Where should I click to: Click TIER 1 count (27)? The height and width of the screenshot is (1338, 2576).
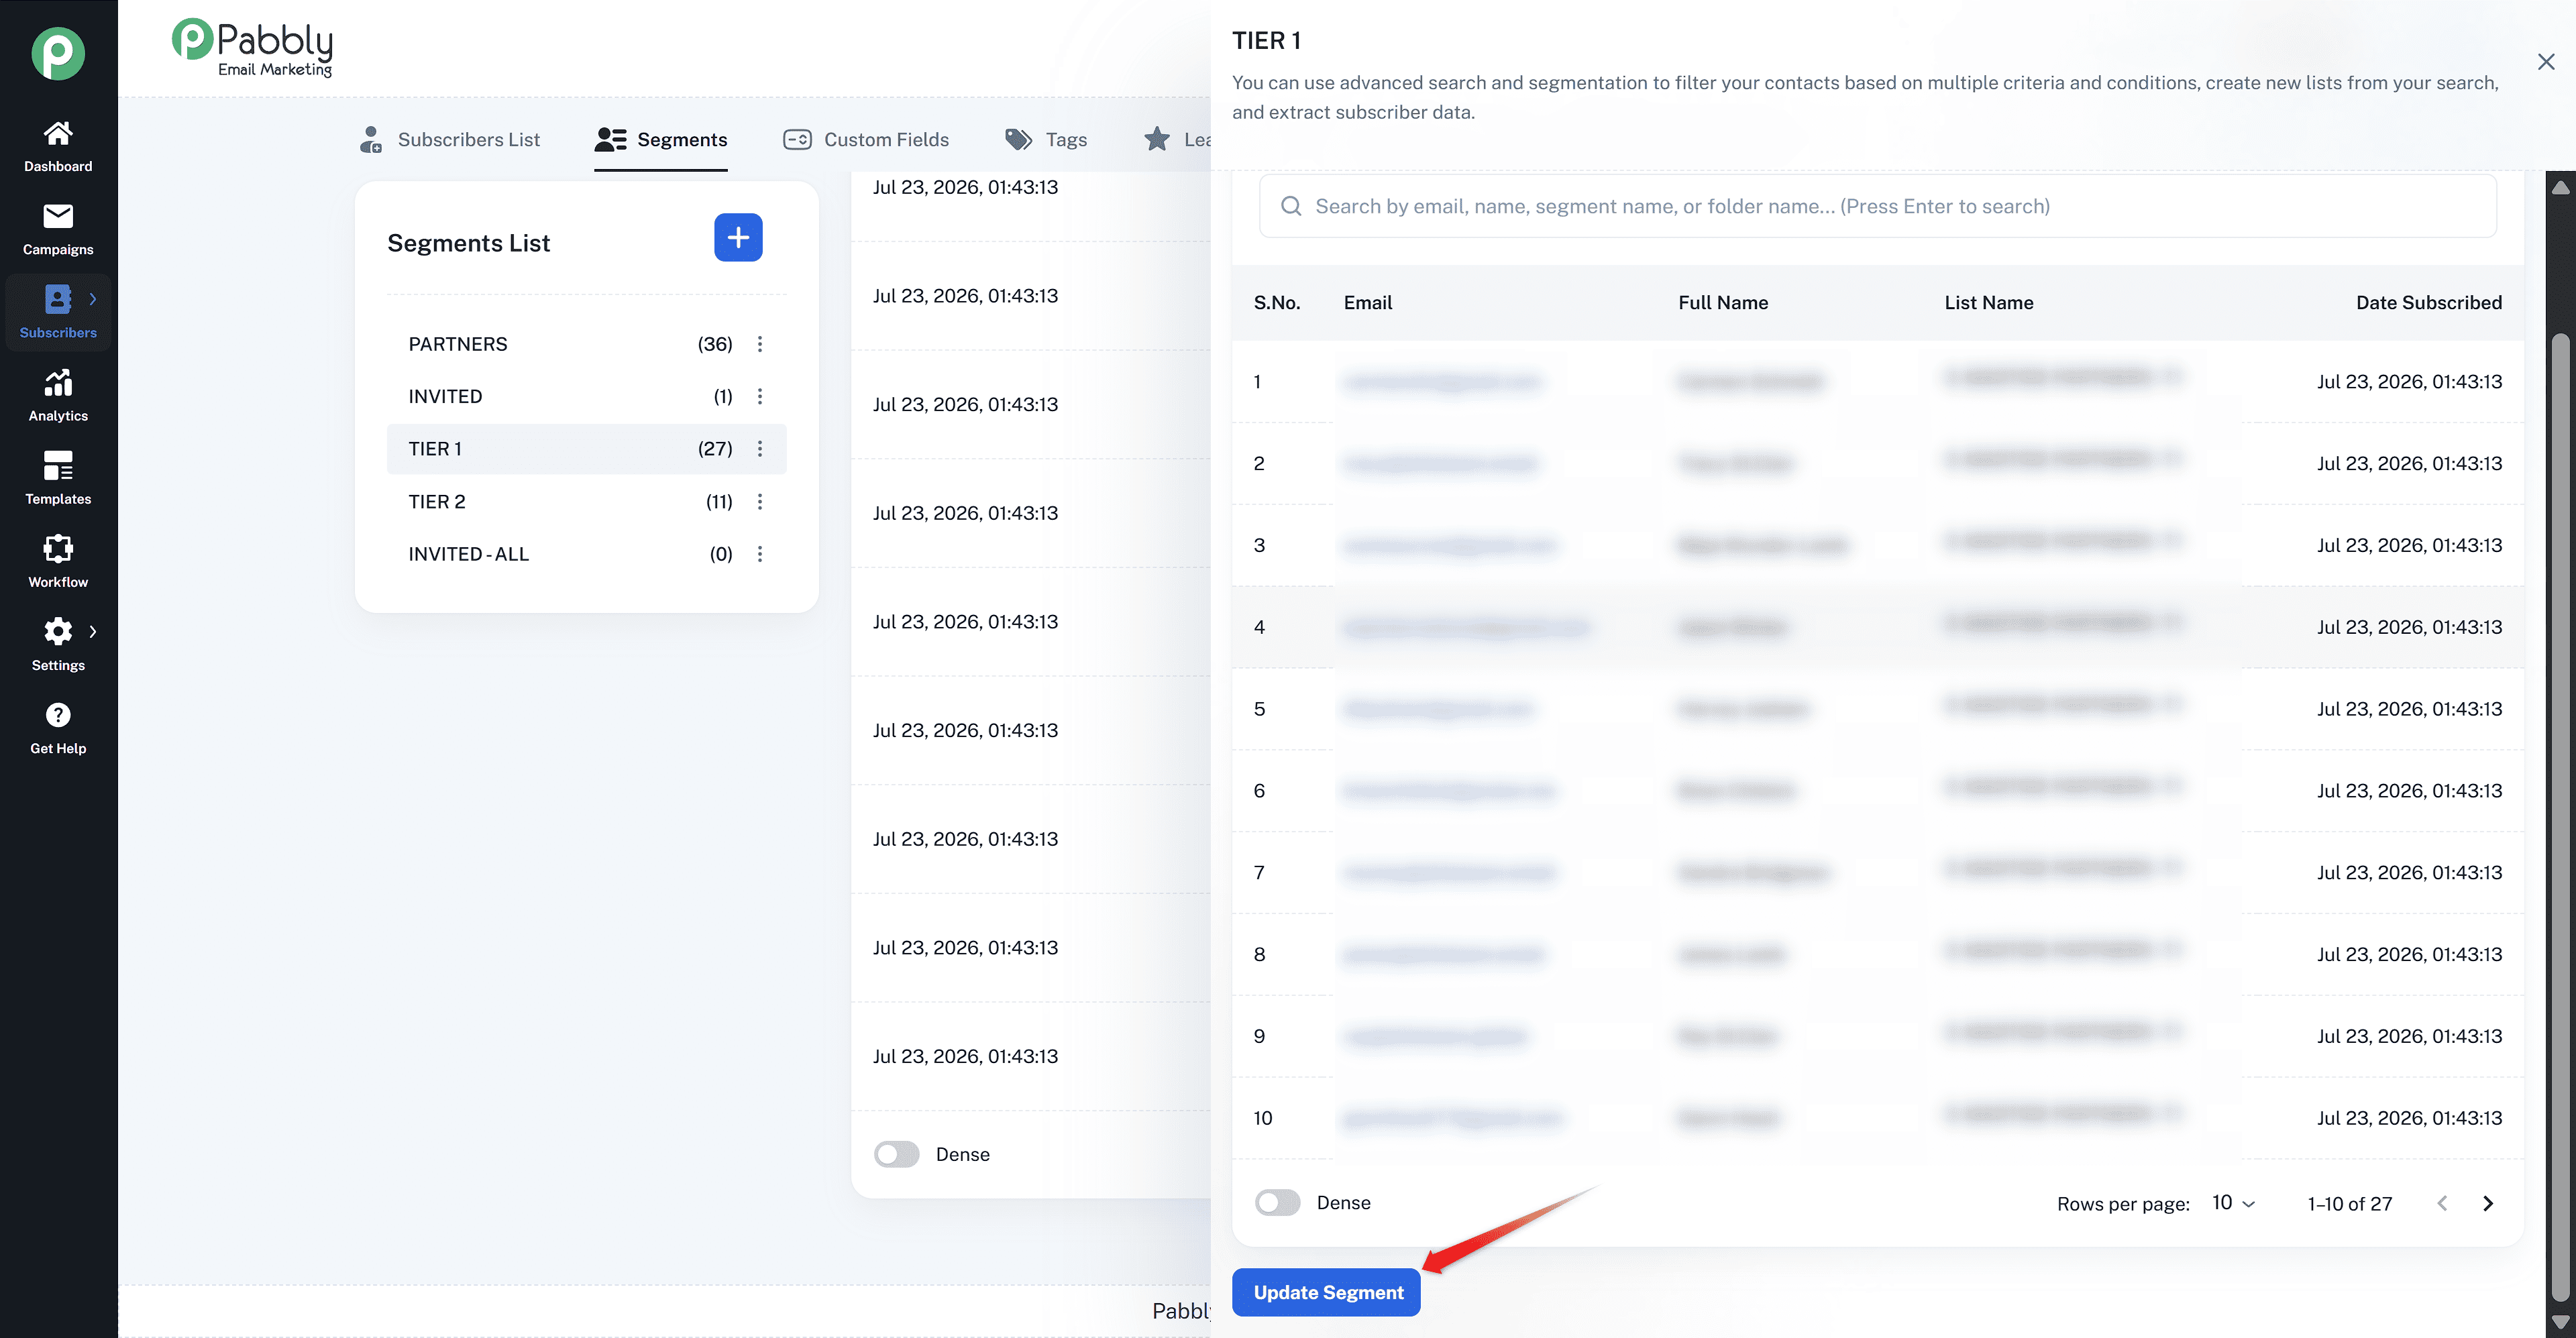pos(715,449)
